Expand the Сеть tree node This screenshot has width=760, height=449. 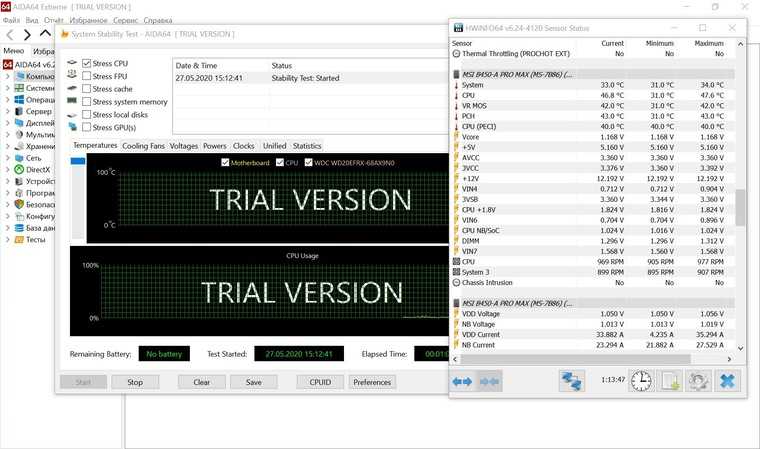coord(7,158)
